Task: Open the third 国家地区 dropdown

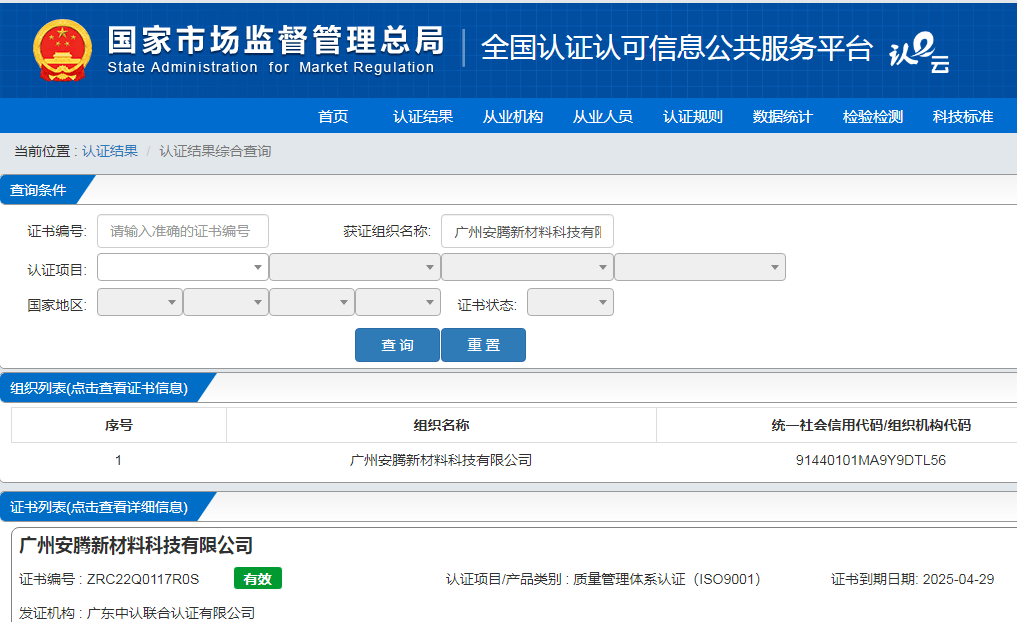Action: pyautogui.click(x=312, y=302)
